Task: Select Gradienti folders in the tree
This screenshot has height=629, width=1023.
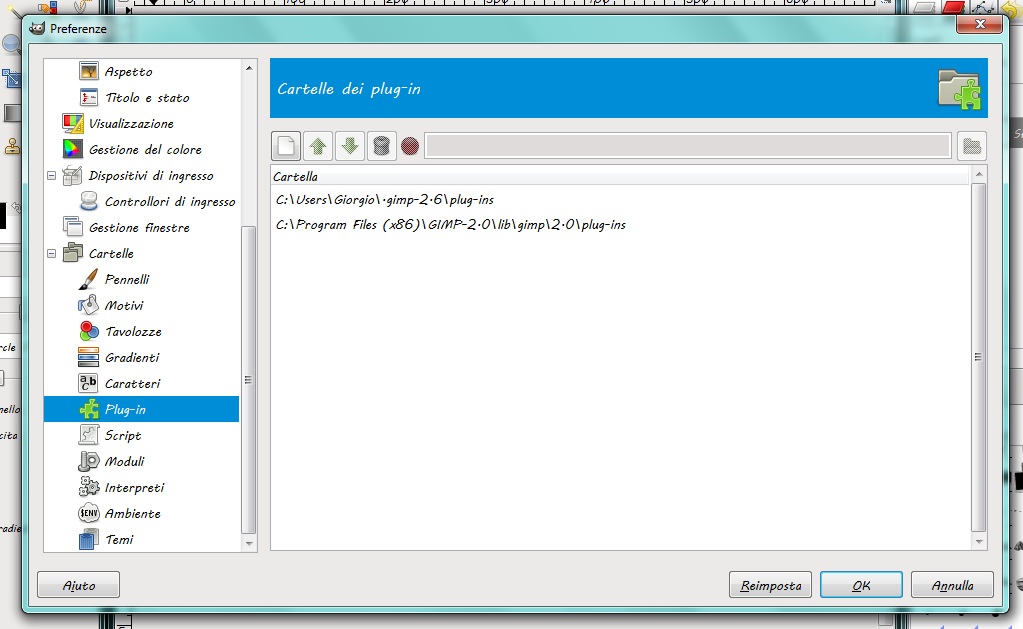Action: 132,358
